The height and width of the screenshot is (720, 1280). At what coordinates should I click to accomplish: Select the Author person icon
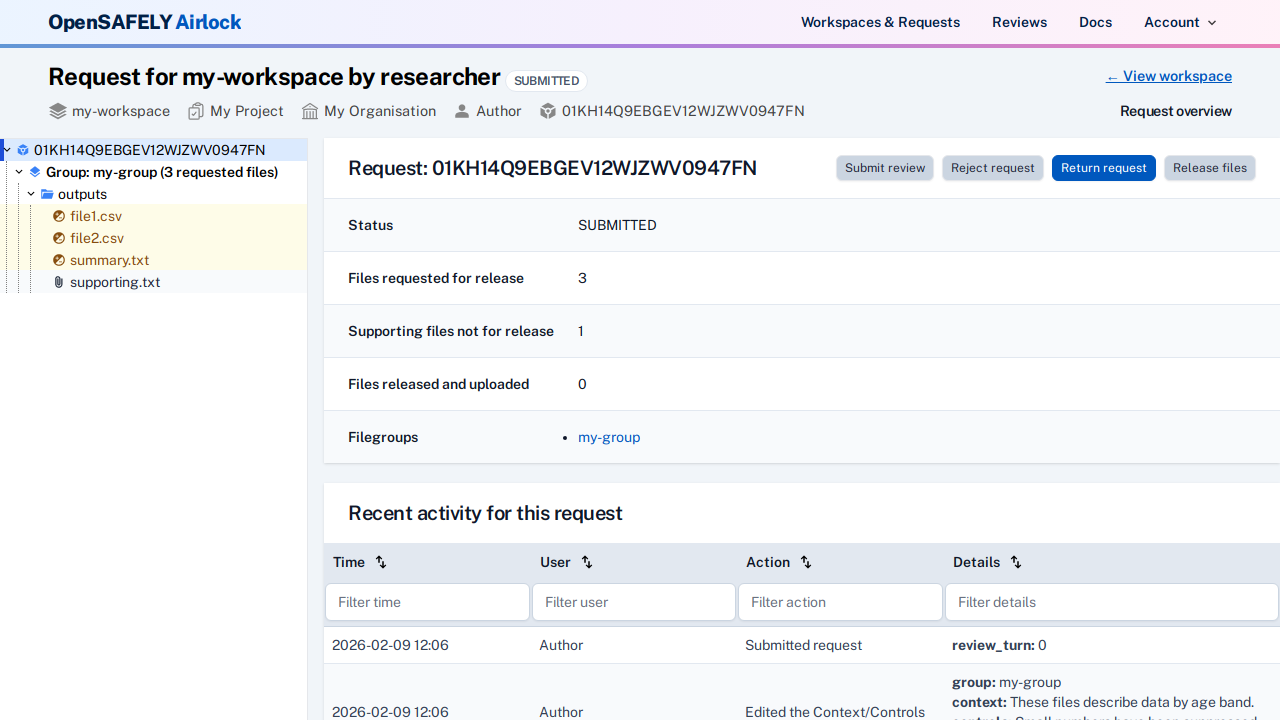pyautogui.click(x=461, y=111)
